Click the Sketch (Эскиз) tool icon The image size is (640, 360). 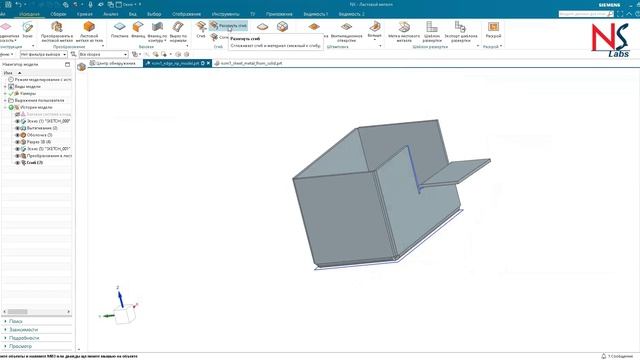point(27,27)
